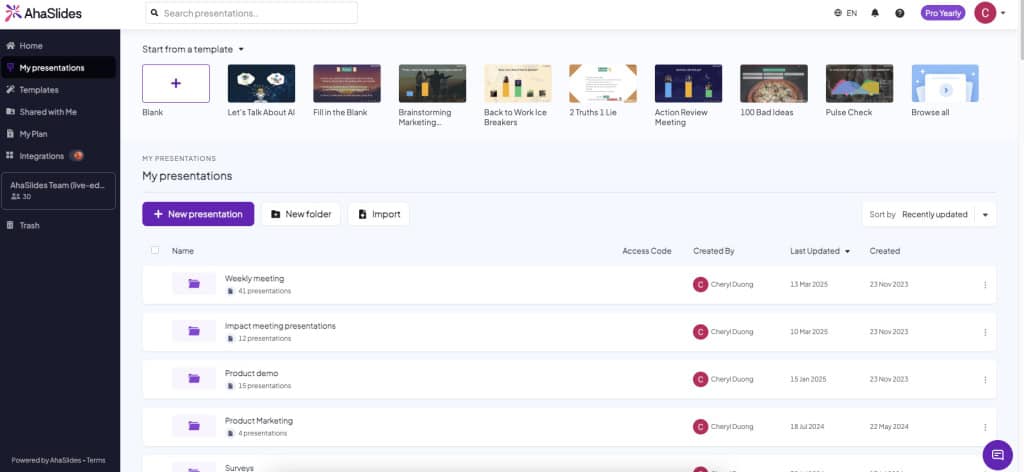
Task: Open more options for Weekly meeting row
Action: coord(985,285)
